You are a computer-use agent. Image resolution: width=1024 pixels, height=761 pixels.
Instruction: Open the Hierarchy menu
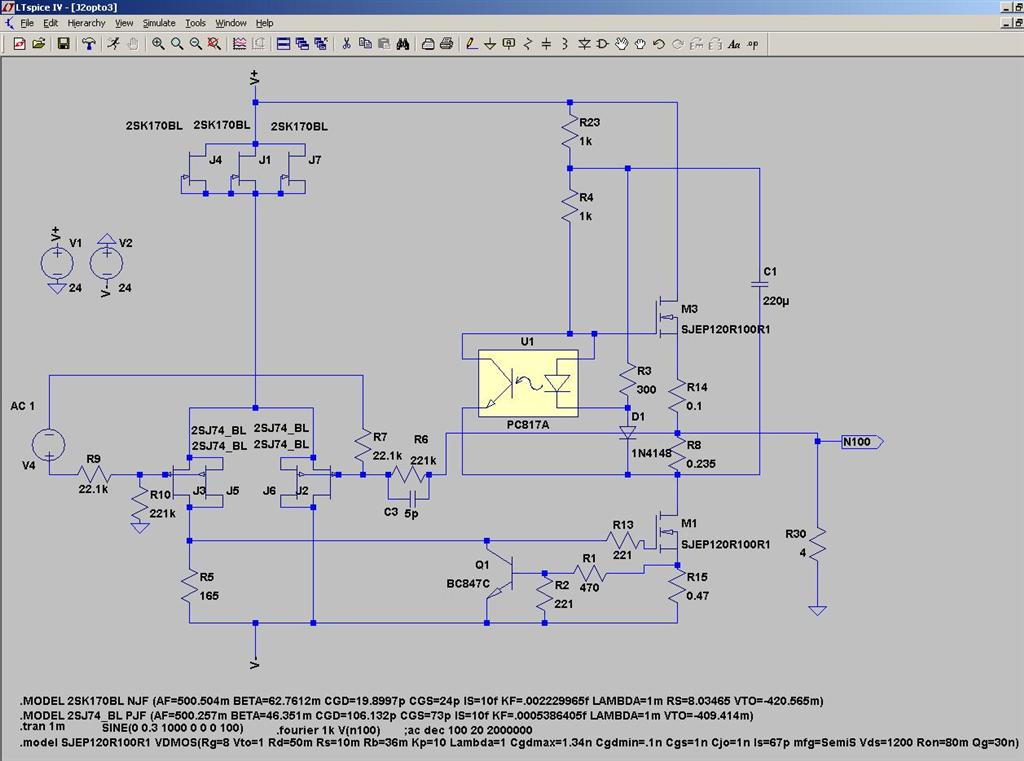pyautogui.click(x=86, y=23)
